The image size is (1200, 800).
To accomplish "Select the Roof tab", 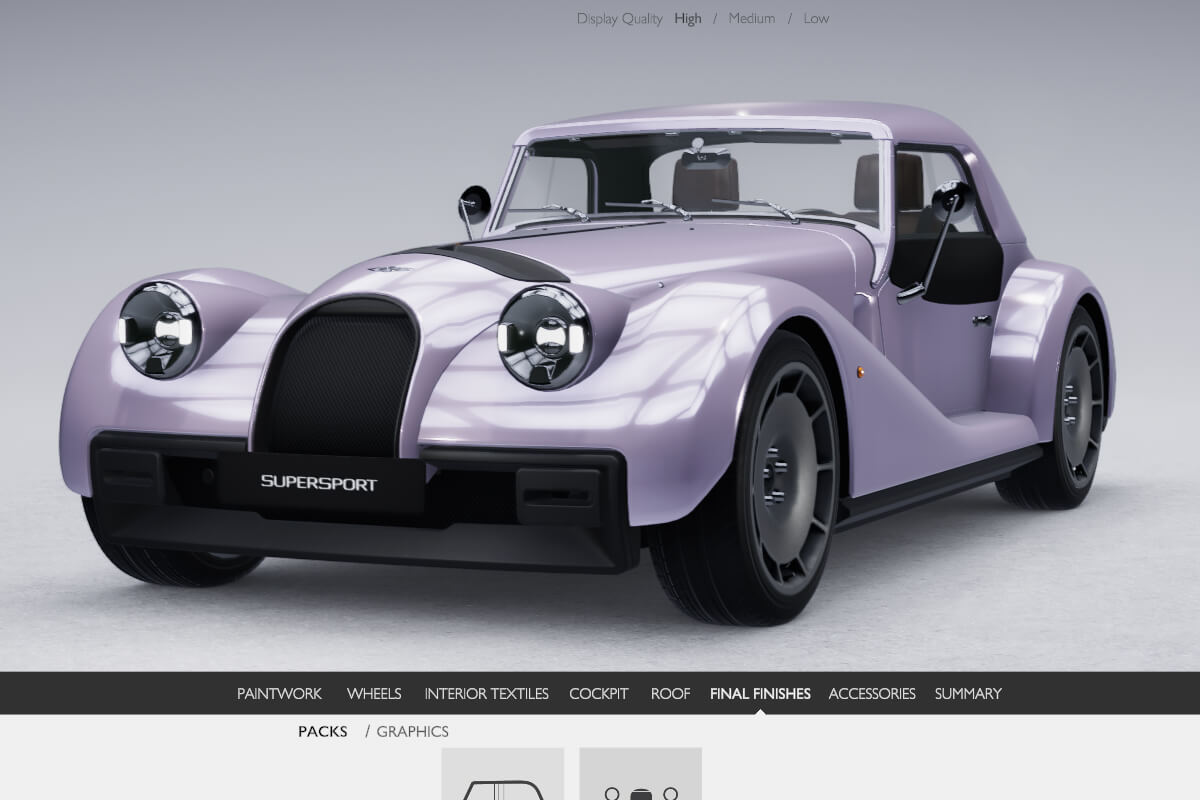I will point(670,693).
